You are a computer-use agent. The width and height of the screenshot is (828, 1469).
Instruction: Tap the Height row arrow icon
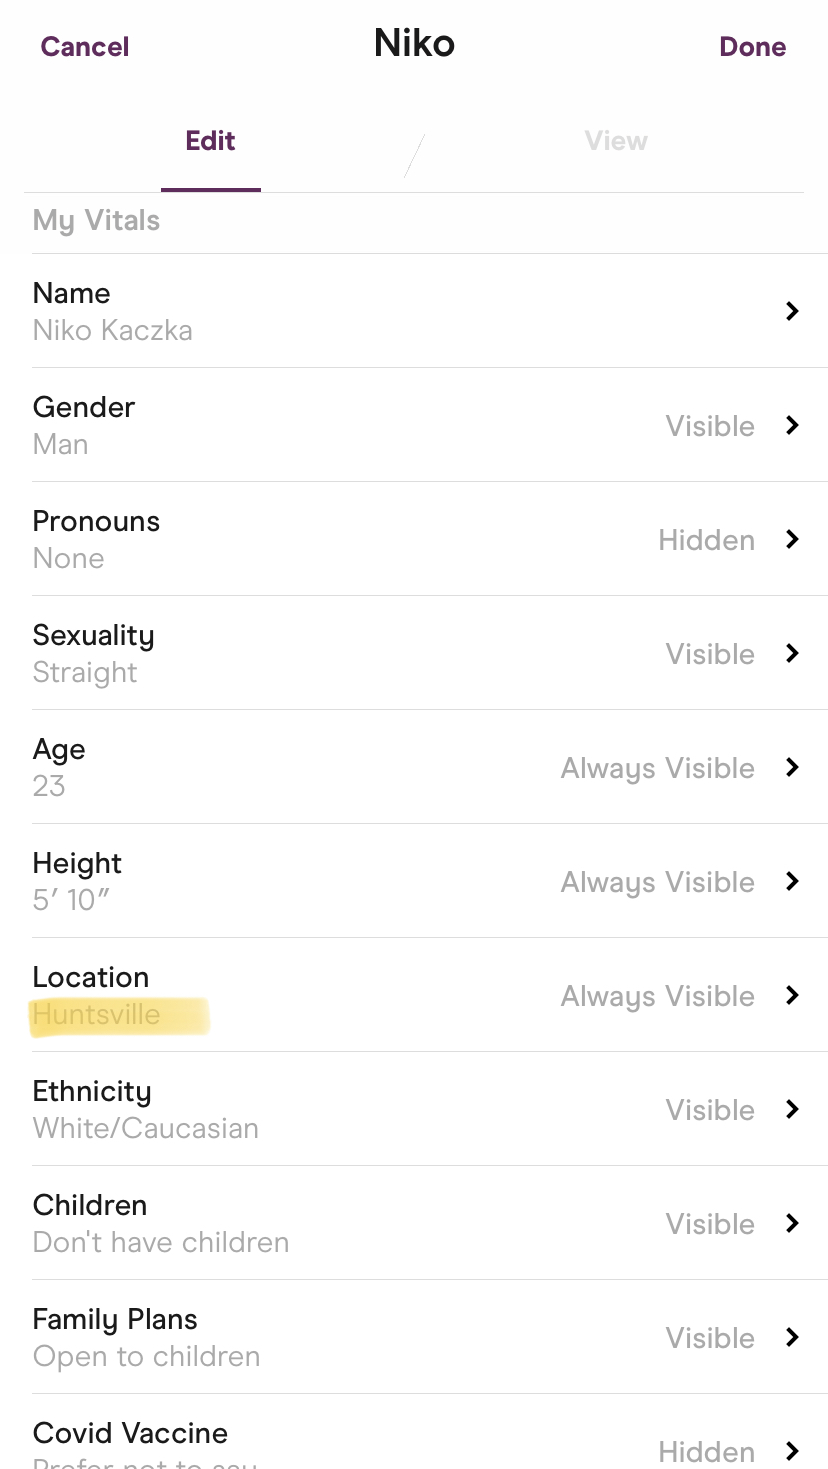(792, 881)
